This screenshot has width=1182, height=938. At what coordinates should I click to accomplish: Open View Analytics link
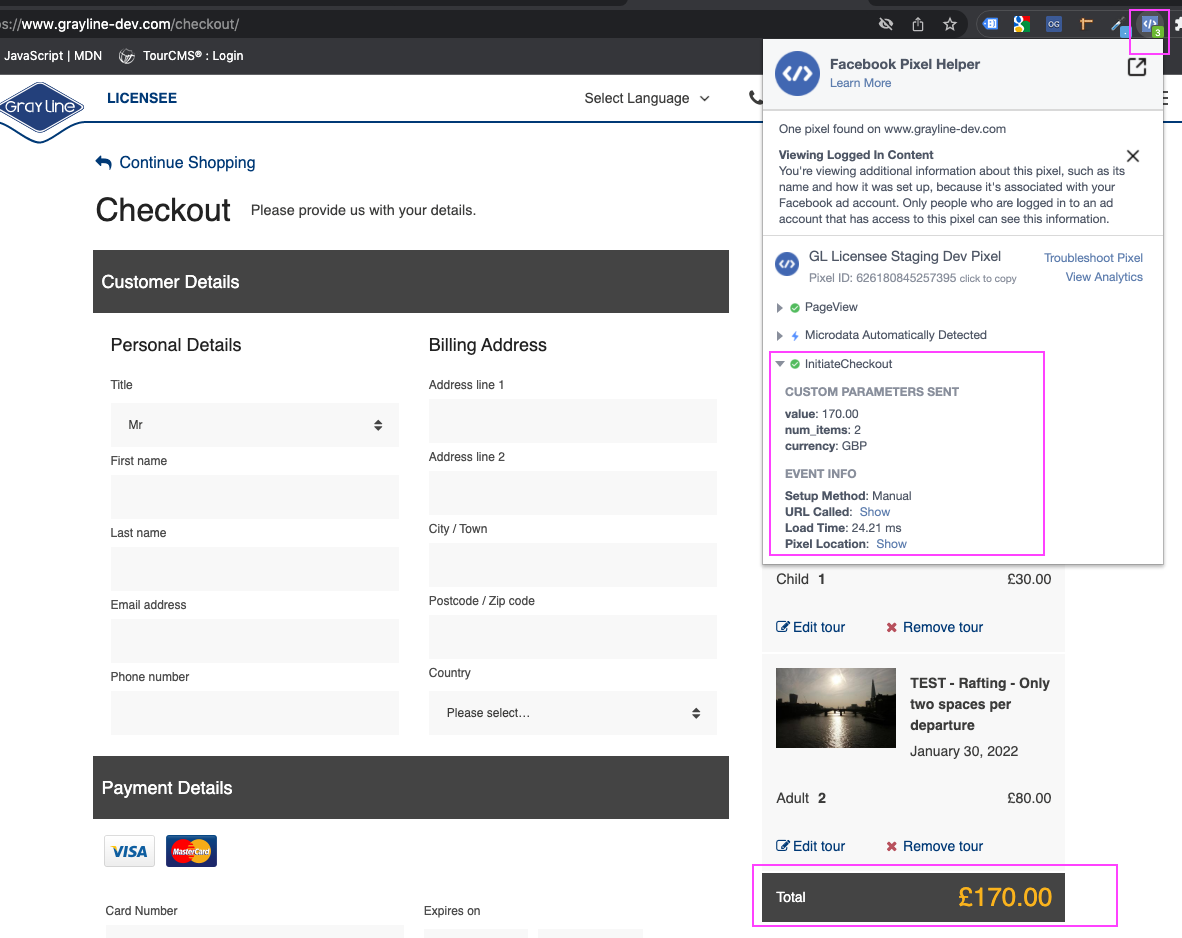1104,277
